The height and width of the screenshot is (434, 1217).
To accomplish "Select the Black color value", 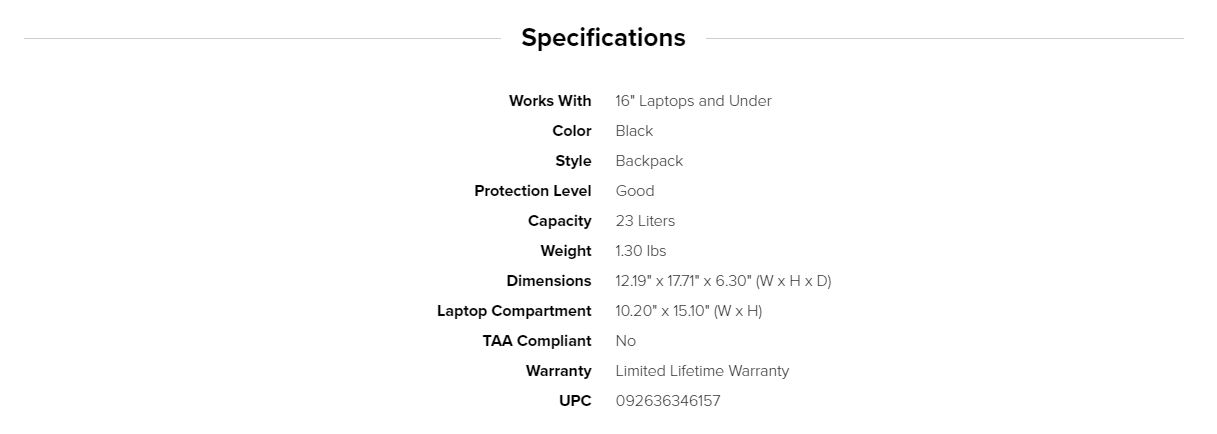I will 634,131.
